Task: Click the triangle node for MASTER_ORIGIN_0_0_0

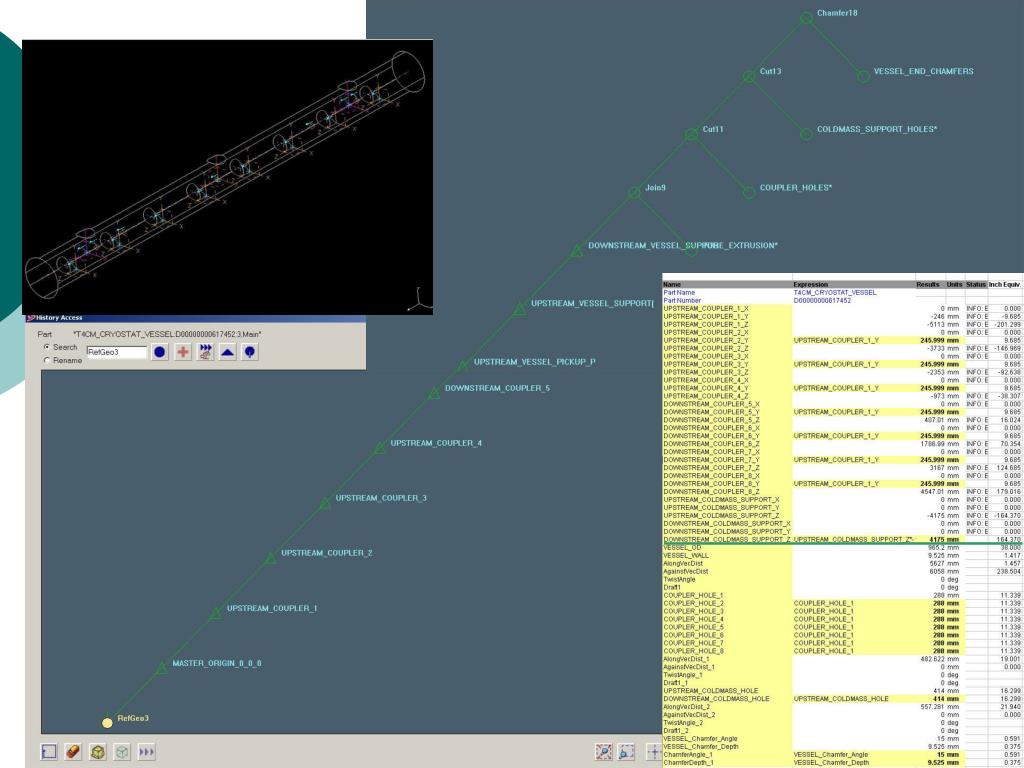Action: click(x=161, y=668)
